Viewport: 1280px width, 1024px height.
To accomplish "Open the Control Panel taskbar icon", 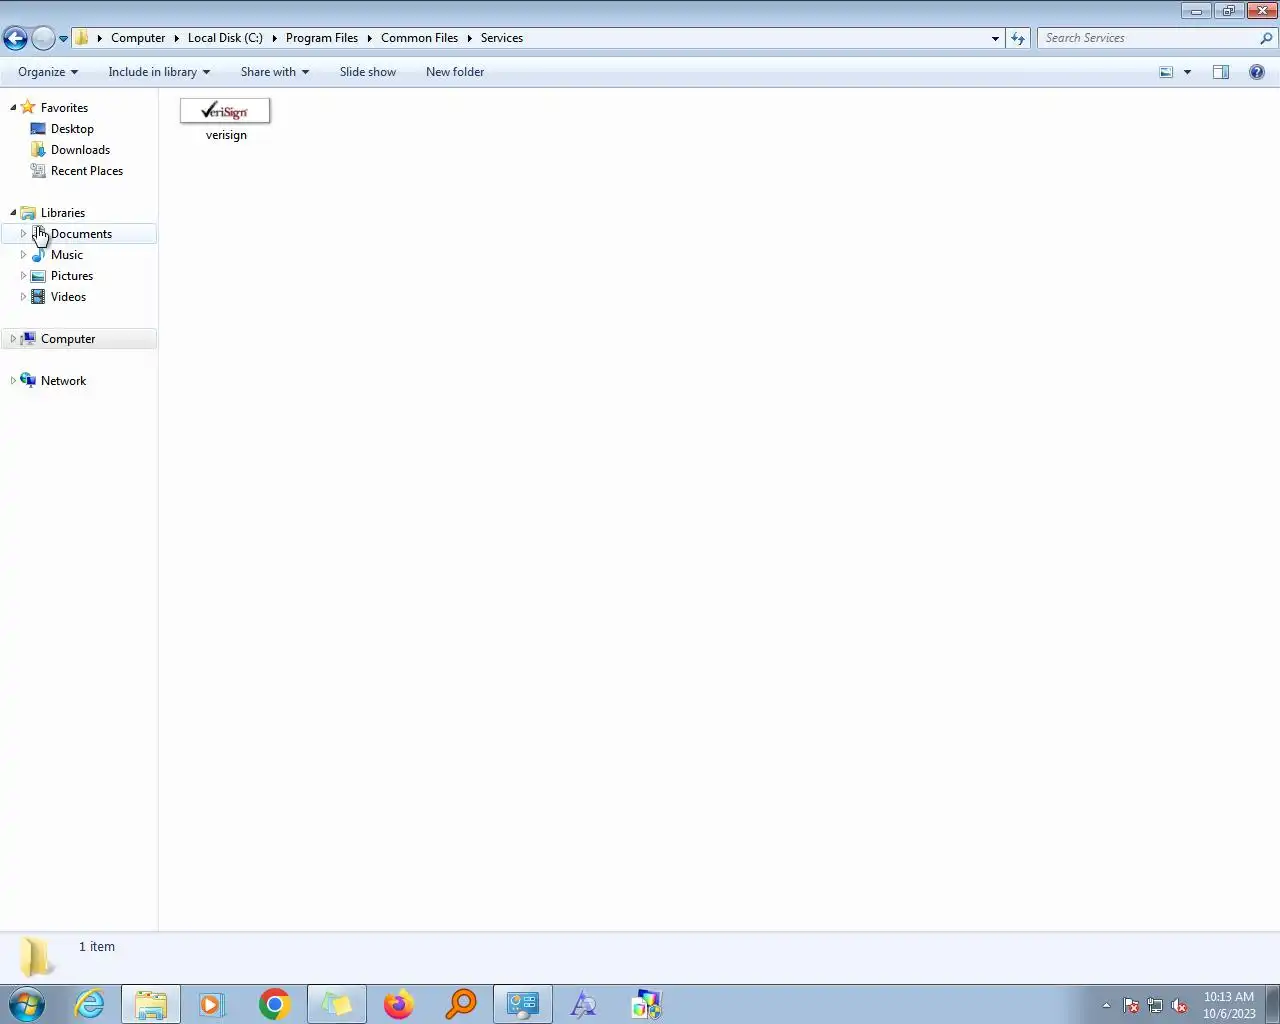I will click(522, 1004).
